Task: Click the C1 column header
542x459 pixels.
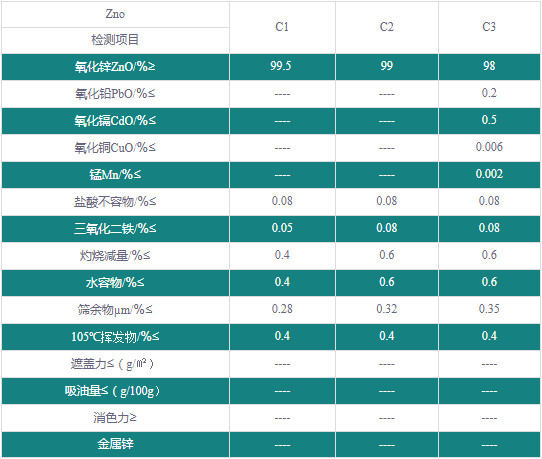Action: [x=282, y=27]
